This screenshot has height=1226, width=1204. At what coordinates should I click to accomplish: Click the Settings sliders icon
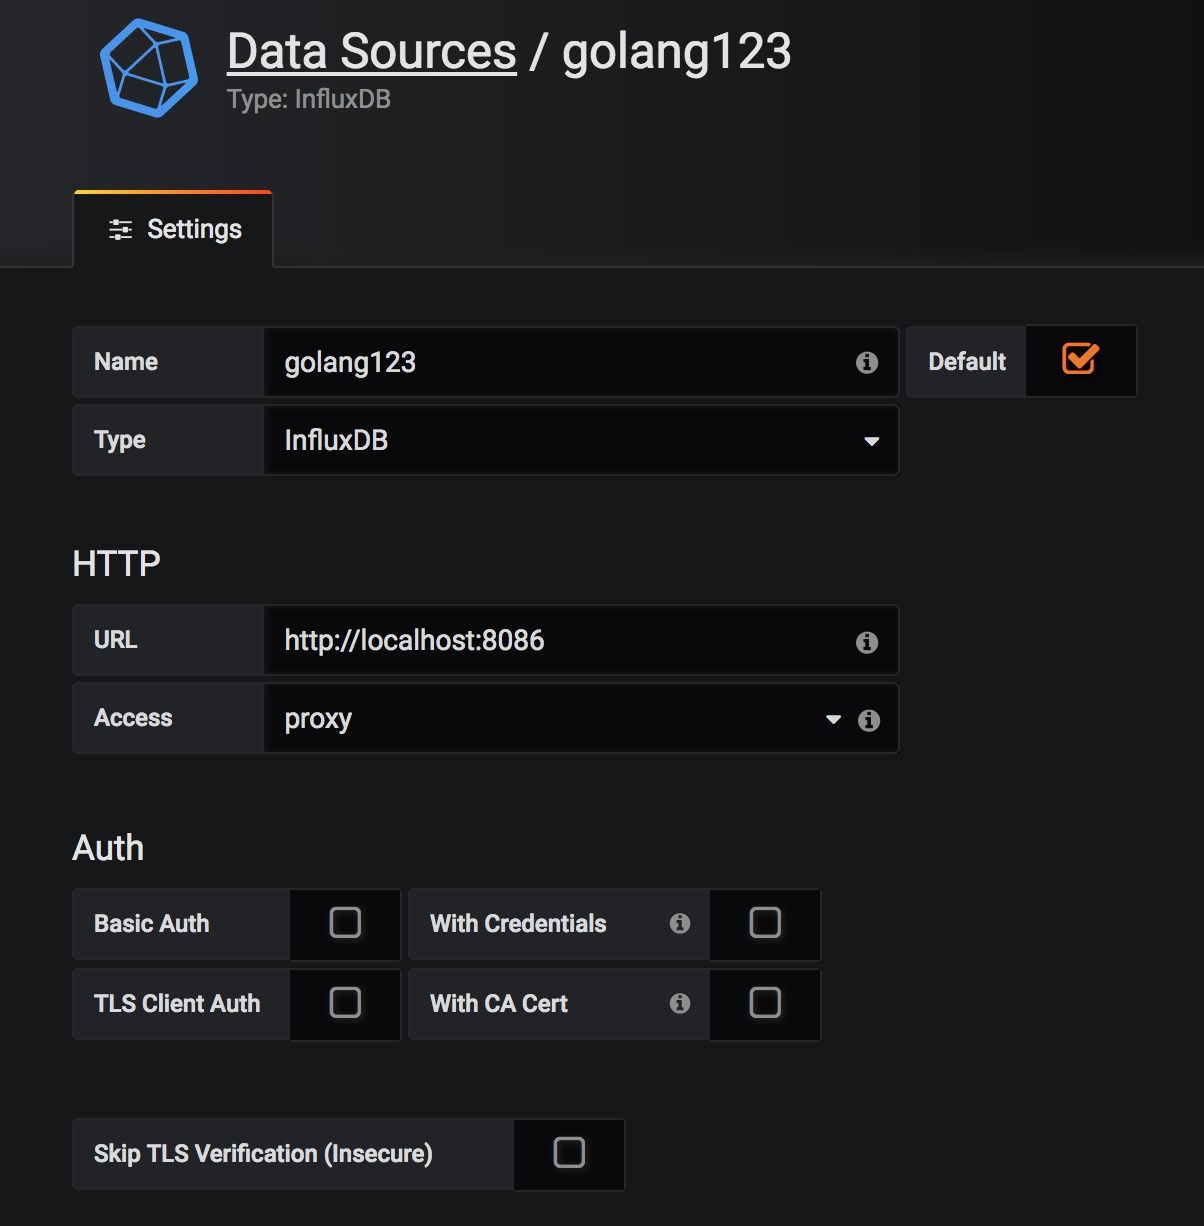[120, 230]
